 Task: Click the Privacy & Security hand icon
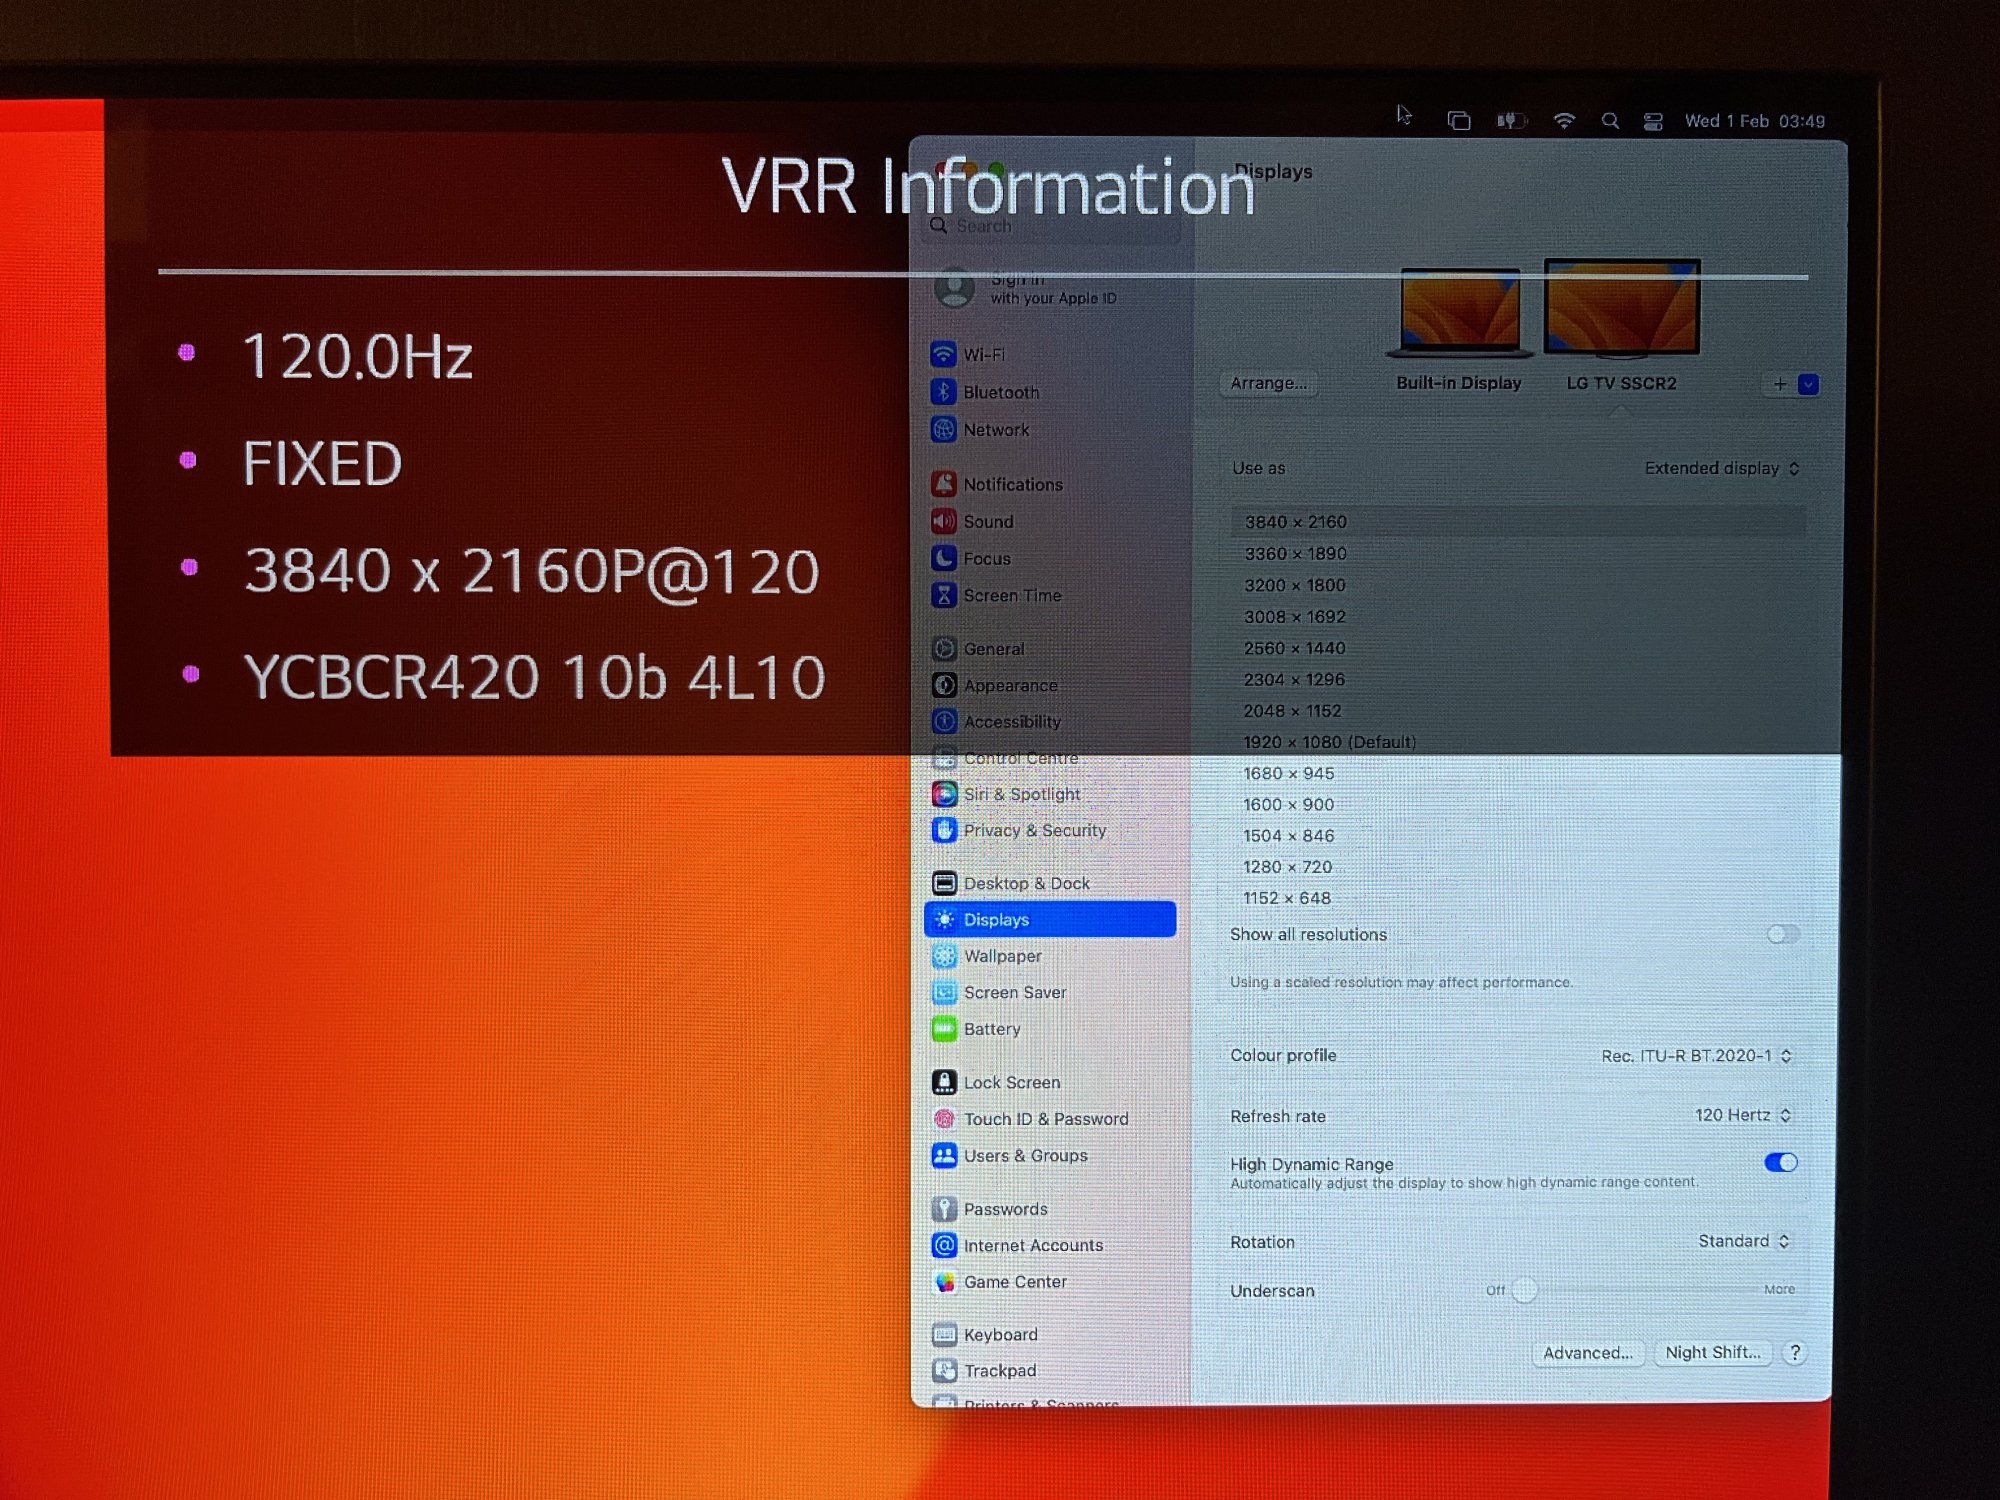pos(944,830)
